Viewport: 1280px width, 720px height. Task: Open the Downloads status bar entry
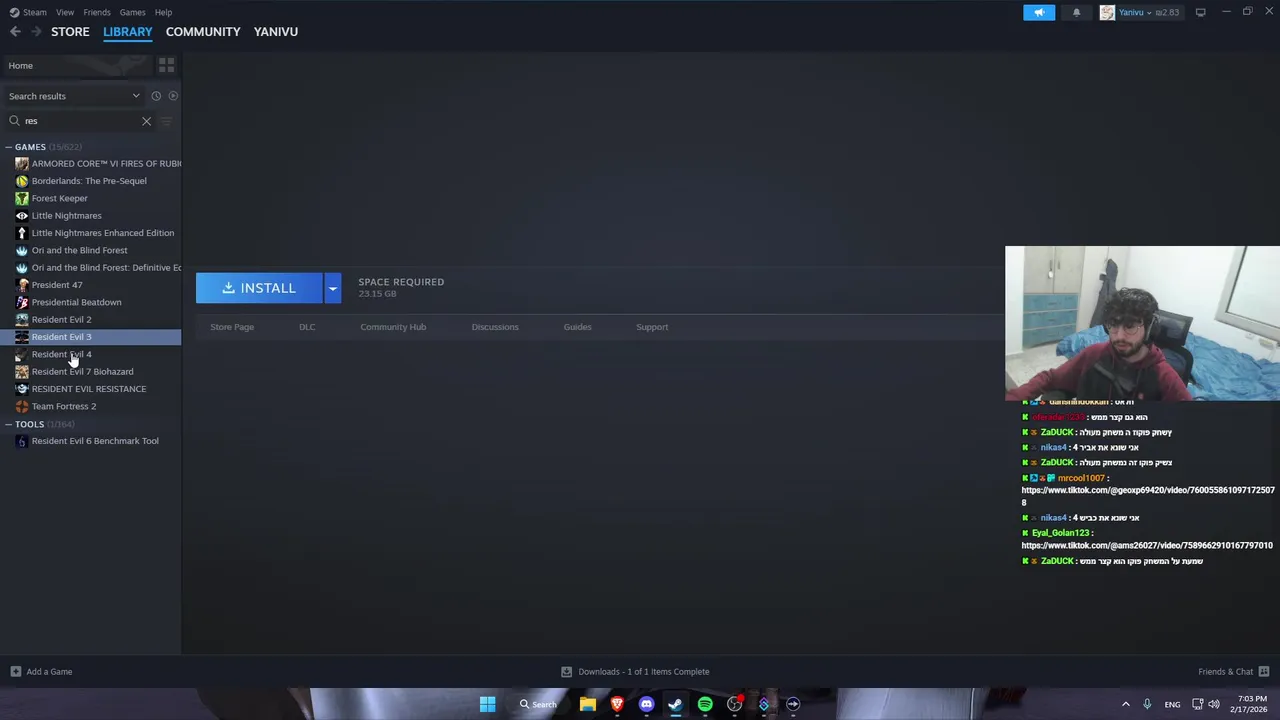point(635,672)
